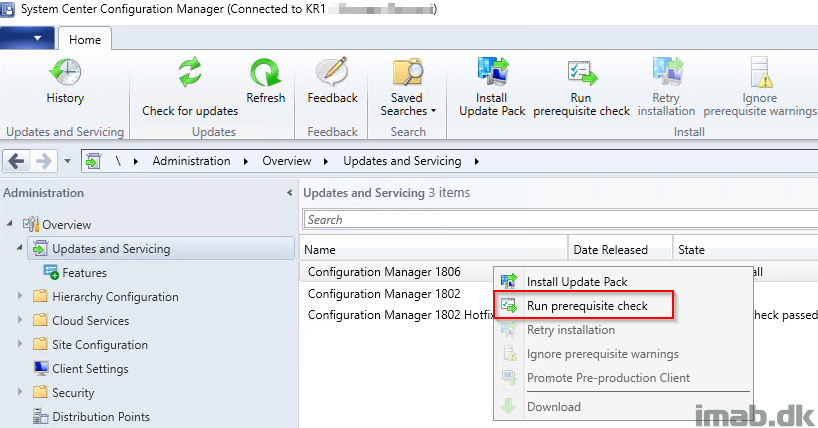This screenshot has width=818, height=428.
Task: Click the Overview node icon
Action: click(x=31, y=224)
